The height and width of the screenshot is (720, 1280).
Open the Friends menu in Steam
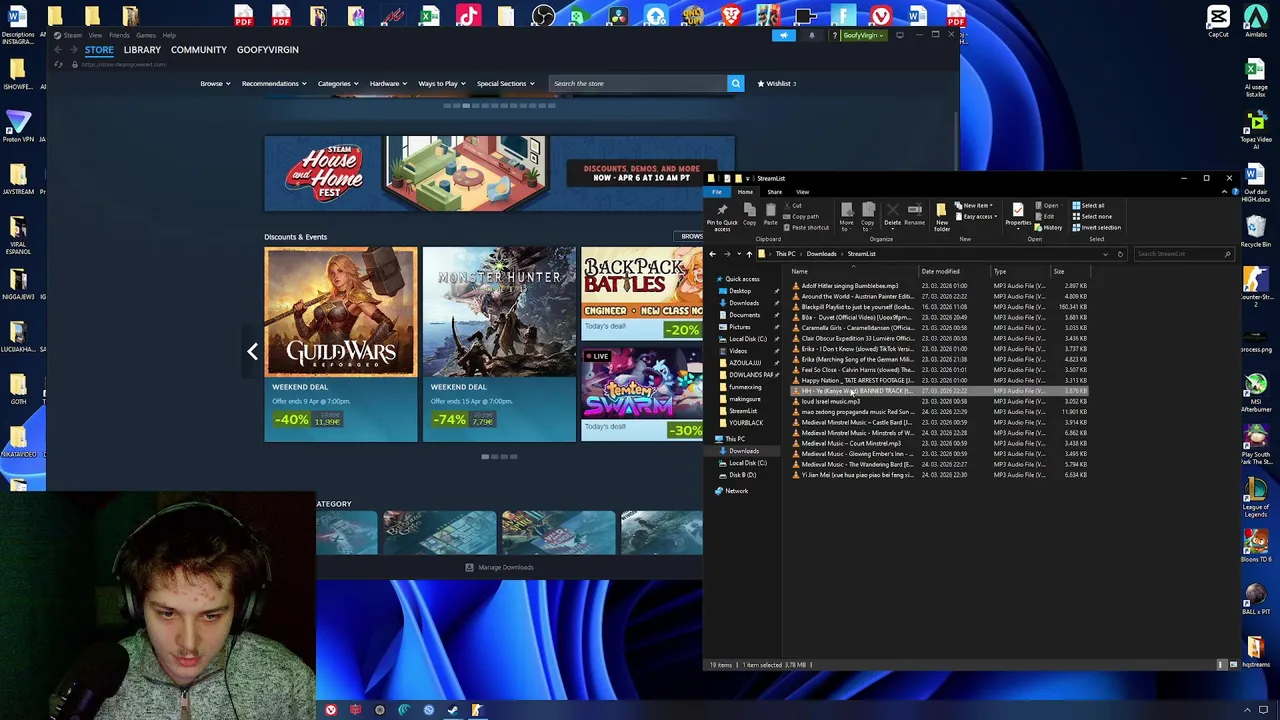tap(119, 35)
